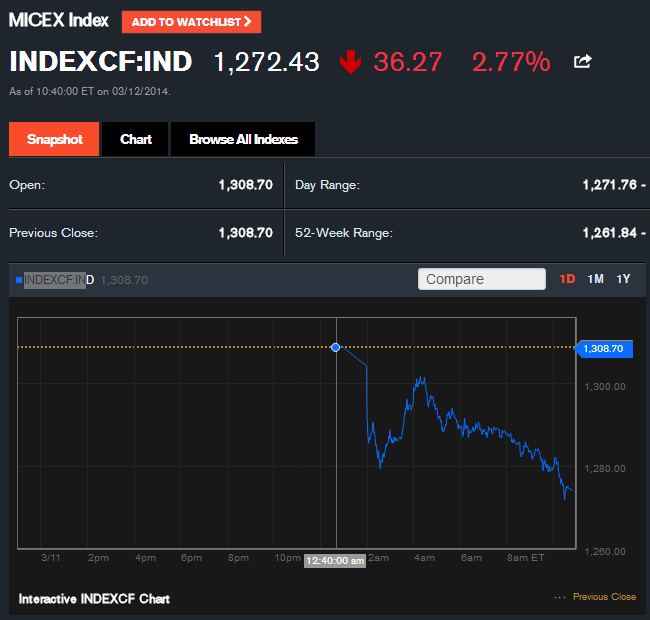Viewport: 650px width, 620px height.
Task: Open the Snapshot tab
Action: coord(54,139)
